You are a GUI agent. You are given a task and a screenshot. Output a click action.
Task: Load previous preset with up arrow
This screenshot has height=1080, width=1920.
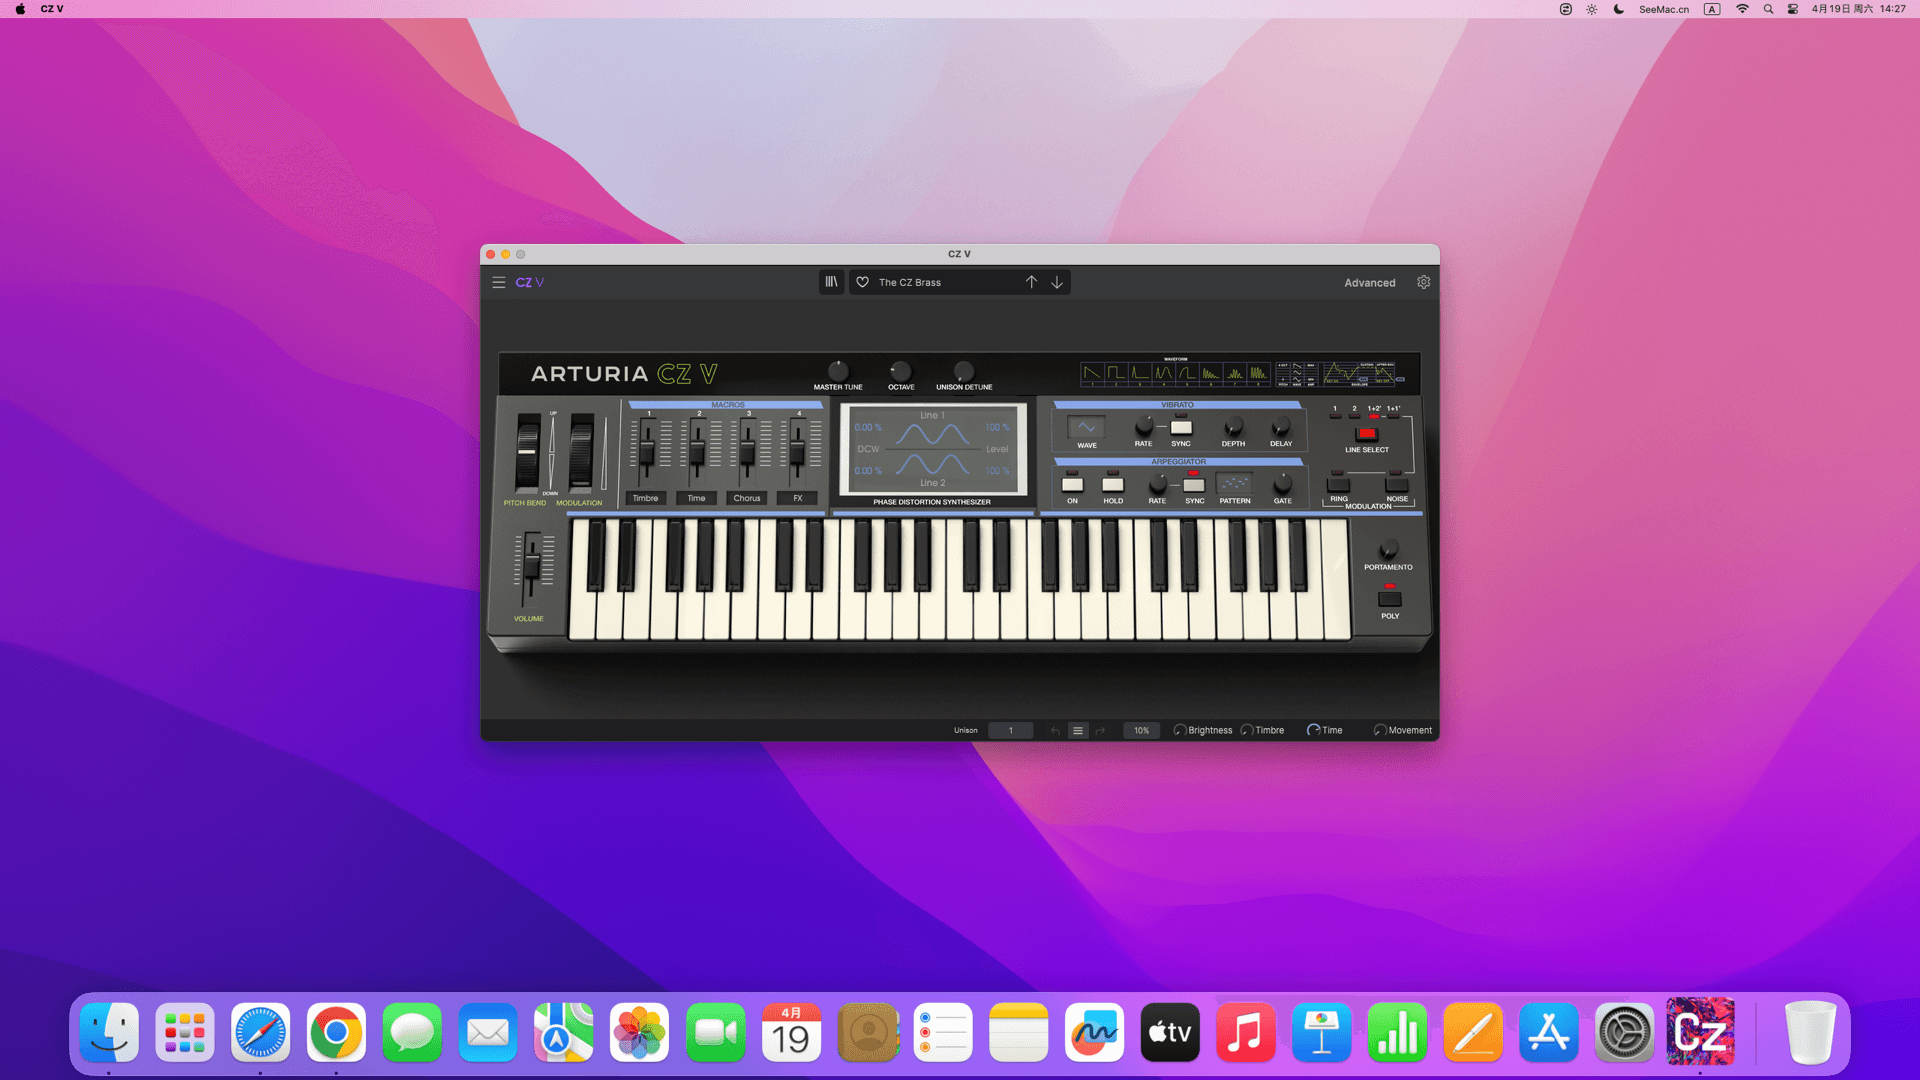(1031, 282)
